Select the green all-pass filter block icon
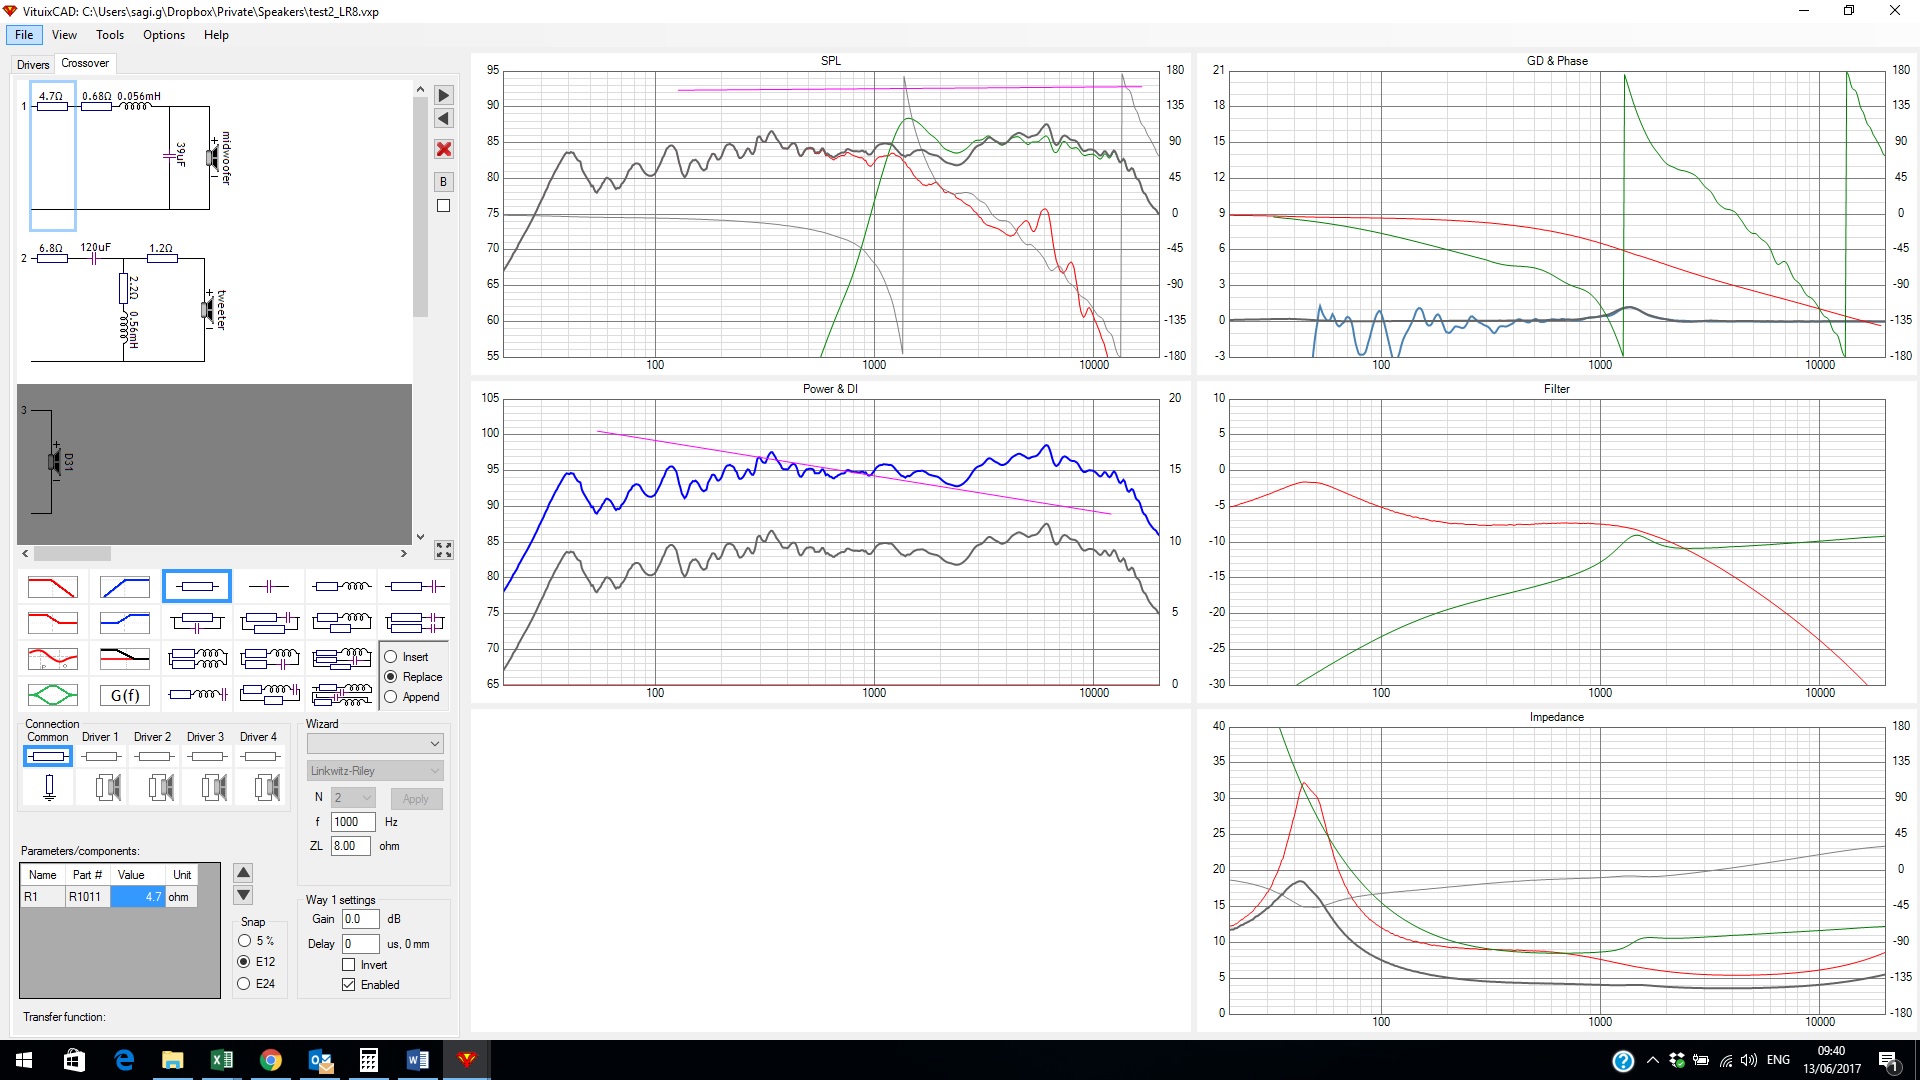1920x1080 pixels. (x=52, y=695)
